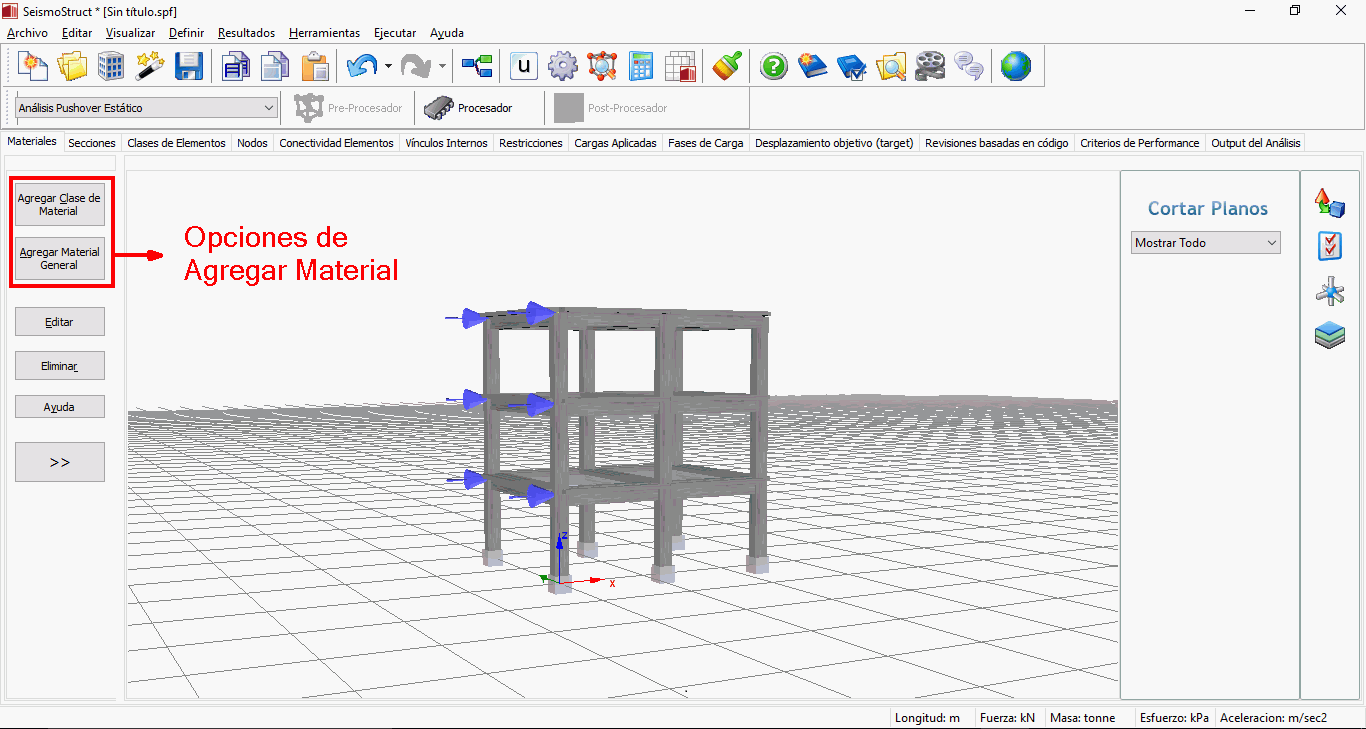Open the Wizard magic wand tool
Screen dimensions: 1366x729
click(150, 67)
